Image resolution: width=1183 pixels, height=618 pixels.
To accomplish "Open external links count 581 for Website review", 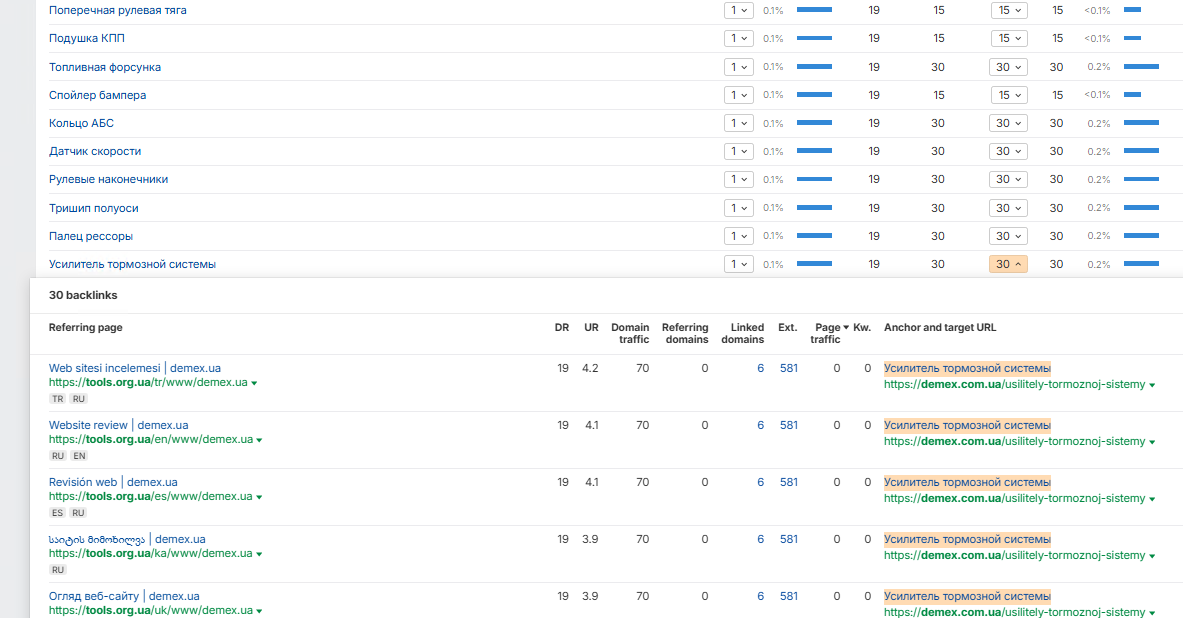I will tap(788, 426).
